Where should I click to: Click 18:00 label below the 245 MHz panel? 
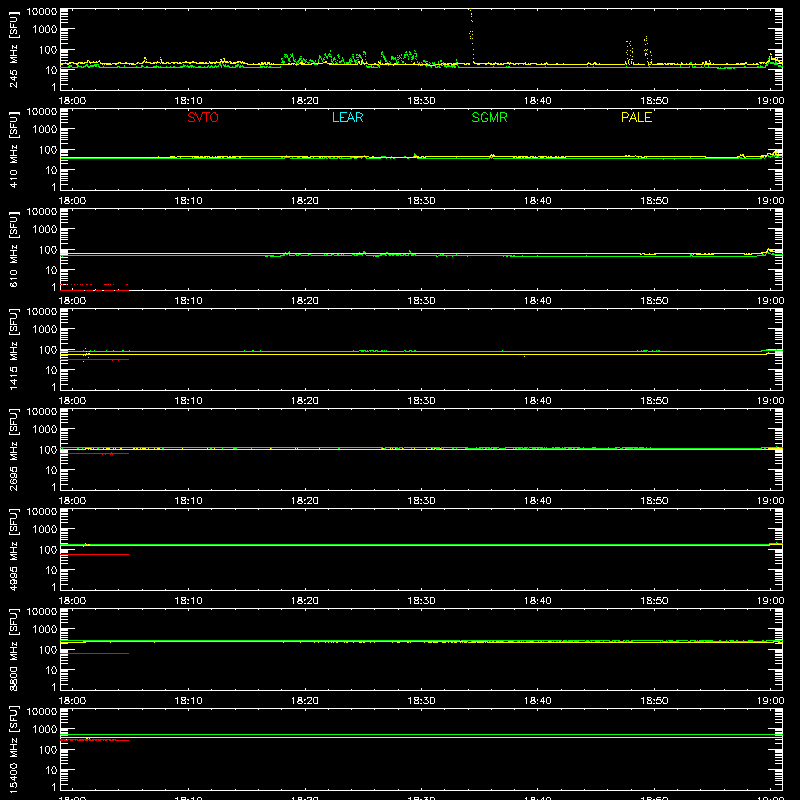pyautogui.click(x=72, y=101)
